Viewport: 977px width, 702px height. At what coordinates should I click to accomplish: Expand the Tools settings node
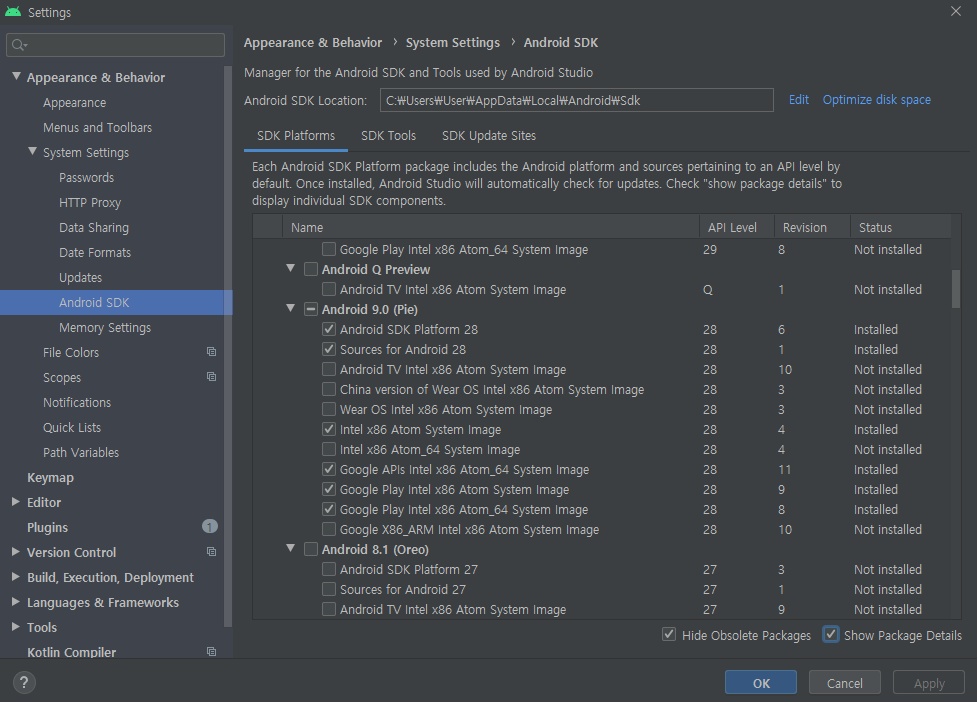click(16, 627)
